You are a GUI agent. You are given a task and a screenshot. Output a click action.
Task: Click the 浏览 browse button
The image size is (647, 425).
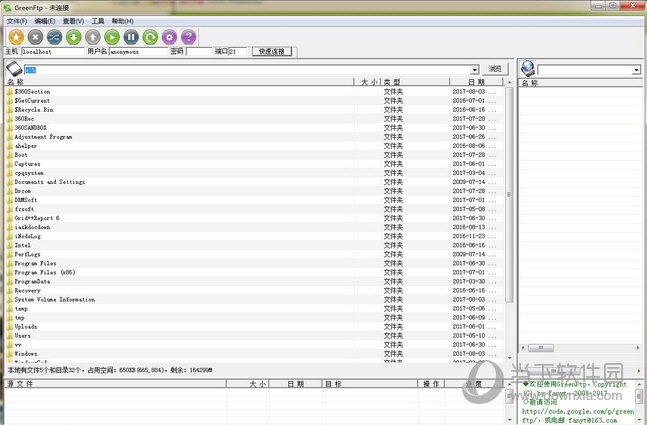coord(496,69)
